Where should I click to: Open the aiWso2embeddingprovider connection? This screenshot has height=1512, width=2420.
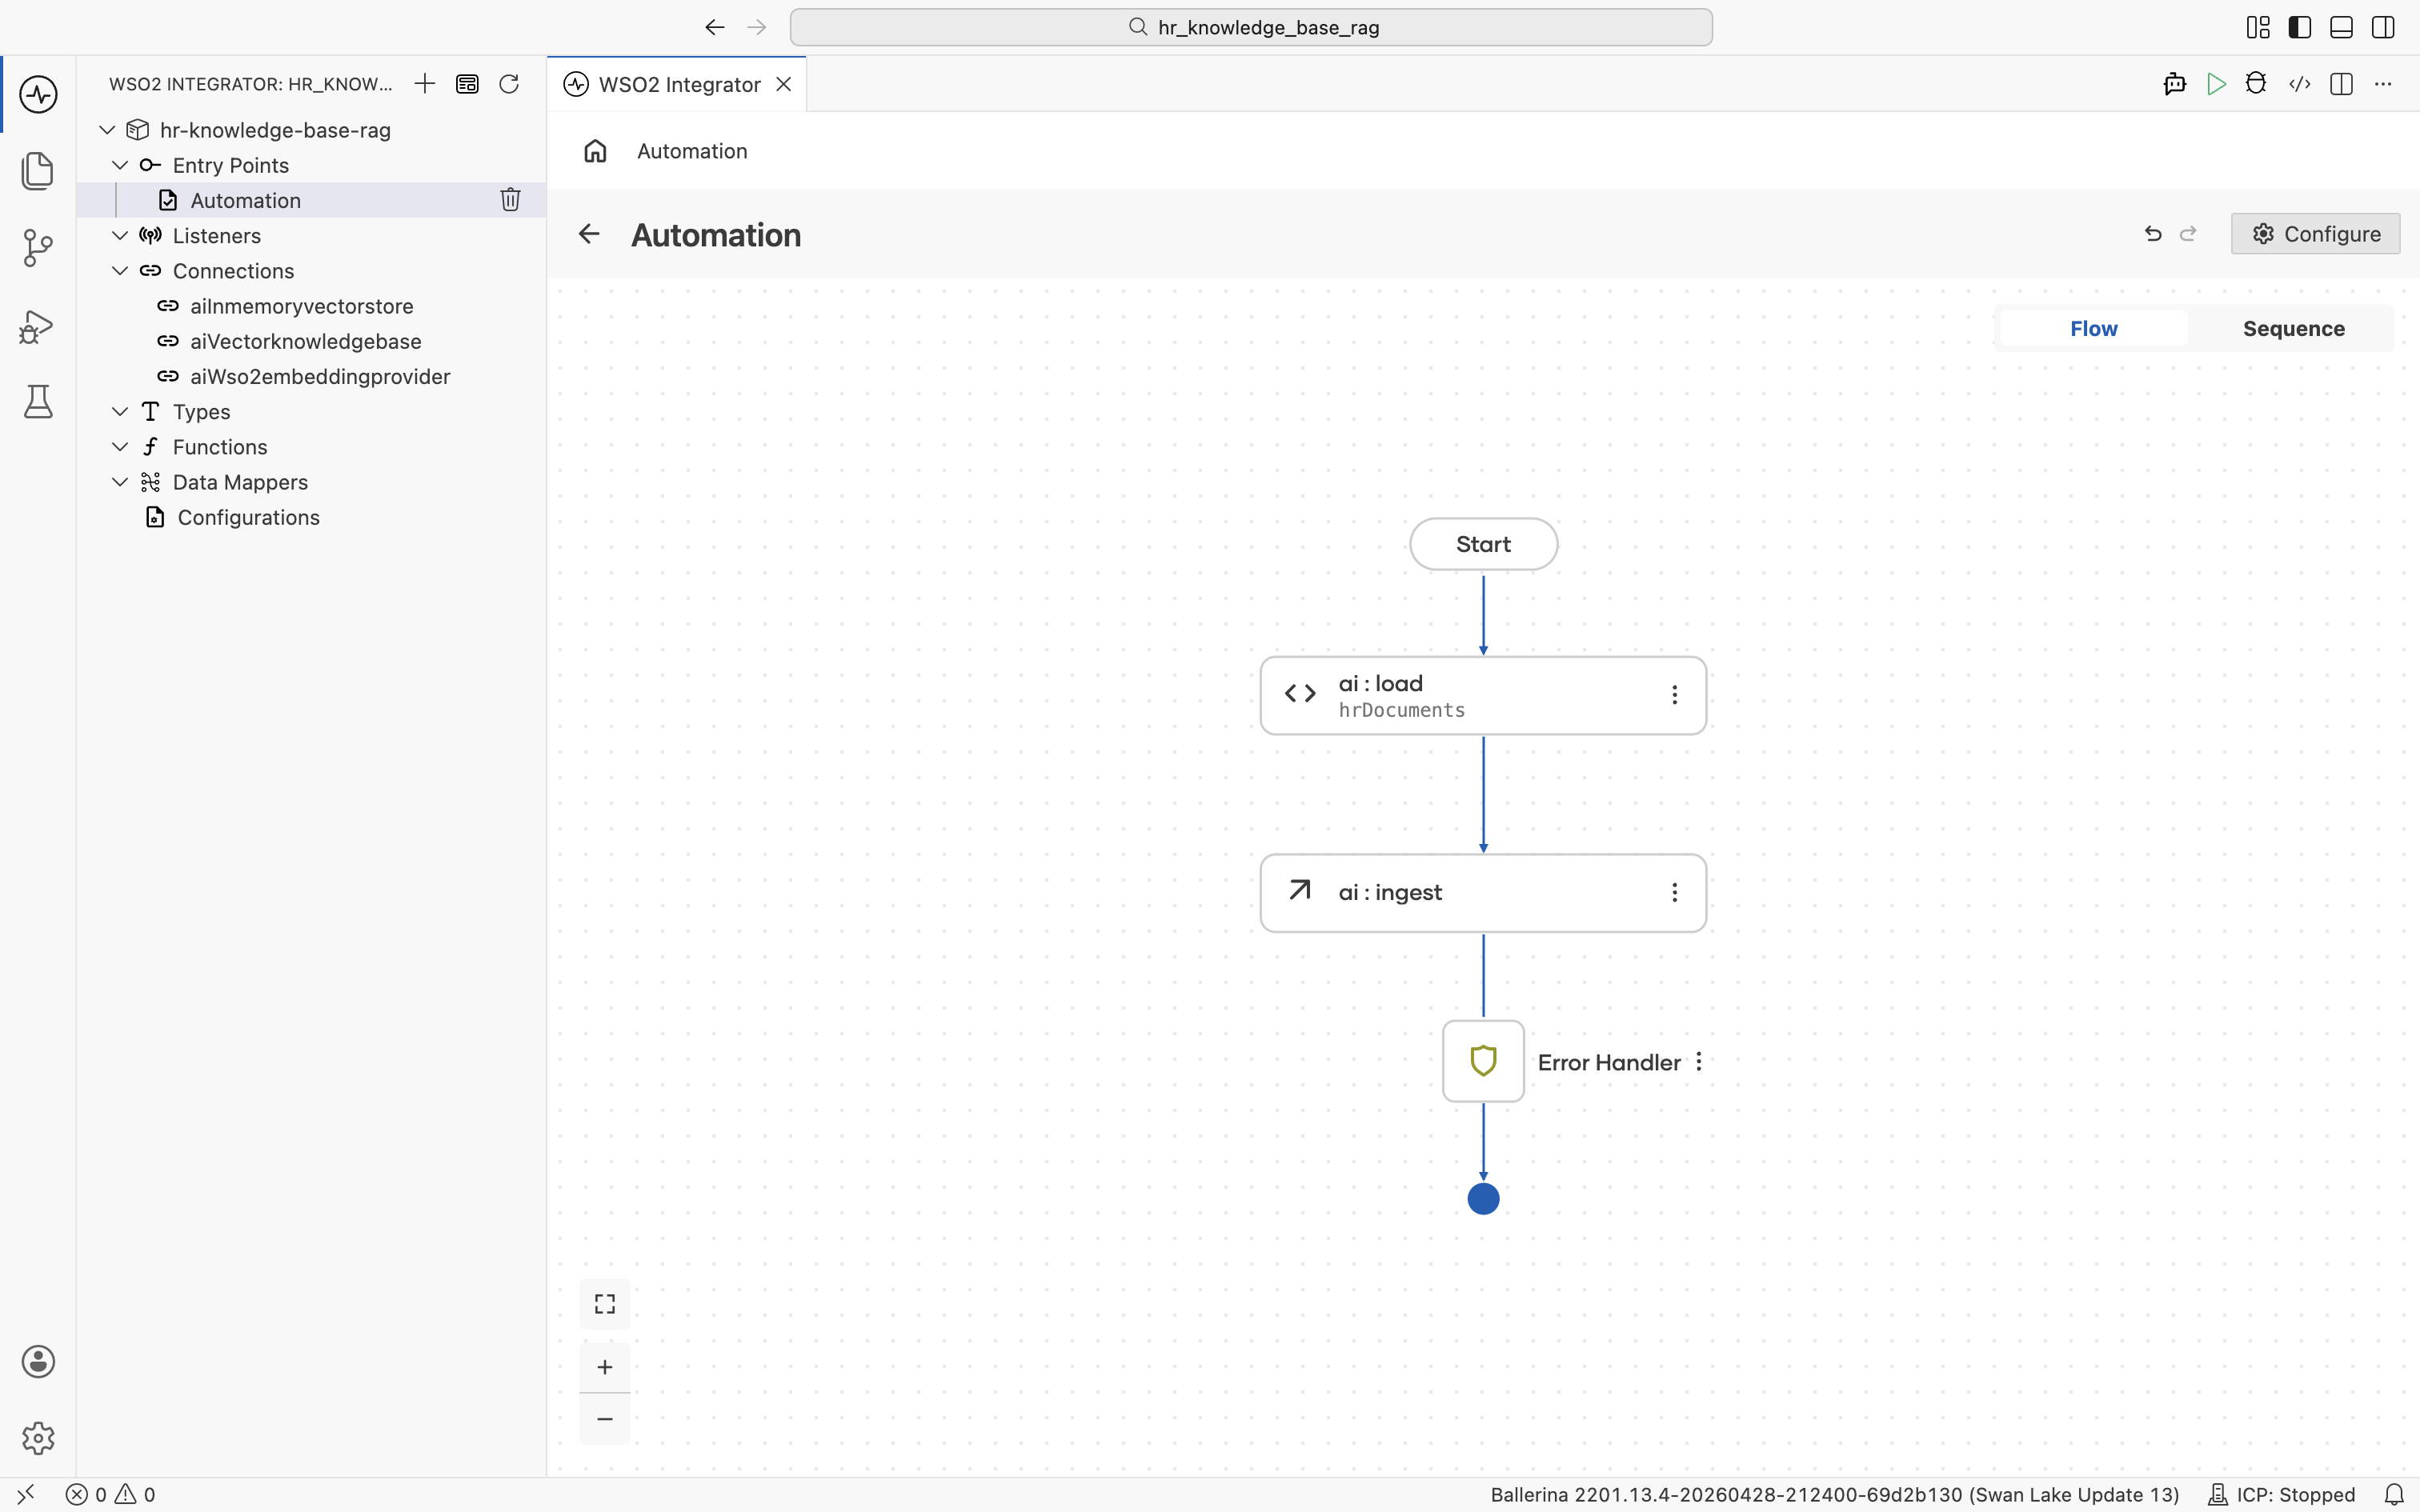point(311,377)
